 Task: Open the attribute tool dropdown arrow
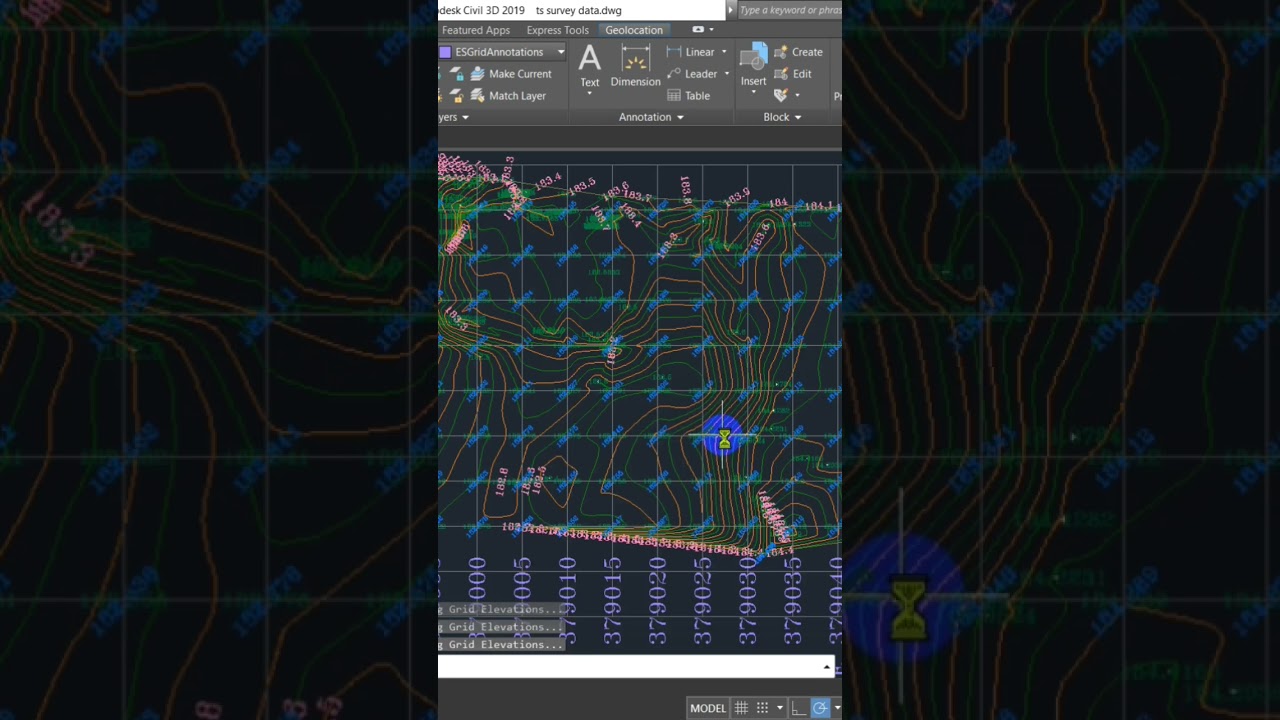[x=797, y=96]
